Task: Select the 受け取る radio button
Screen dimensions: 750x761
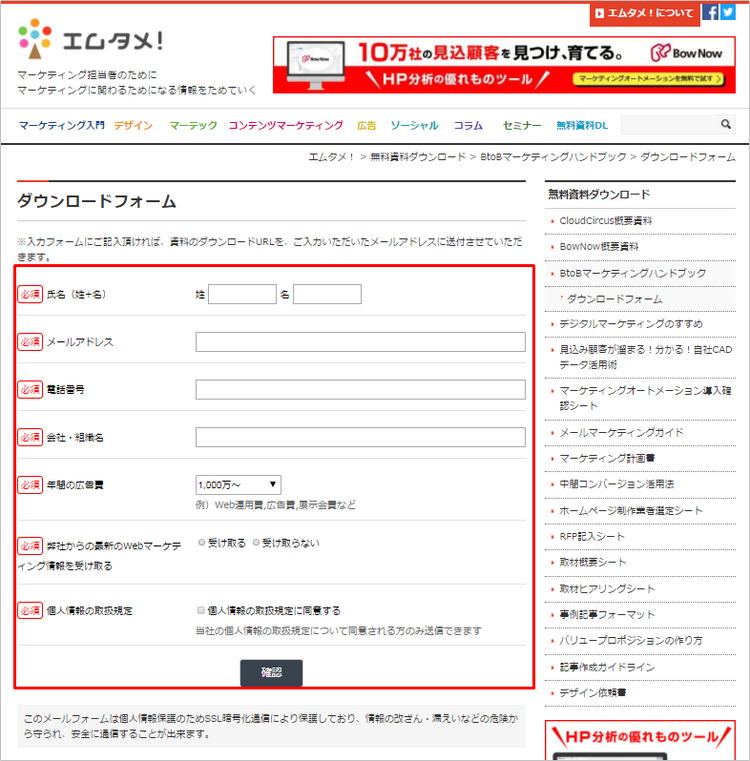Action: (202, 542)
